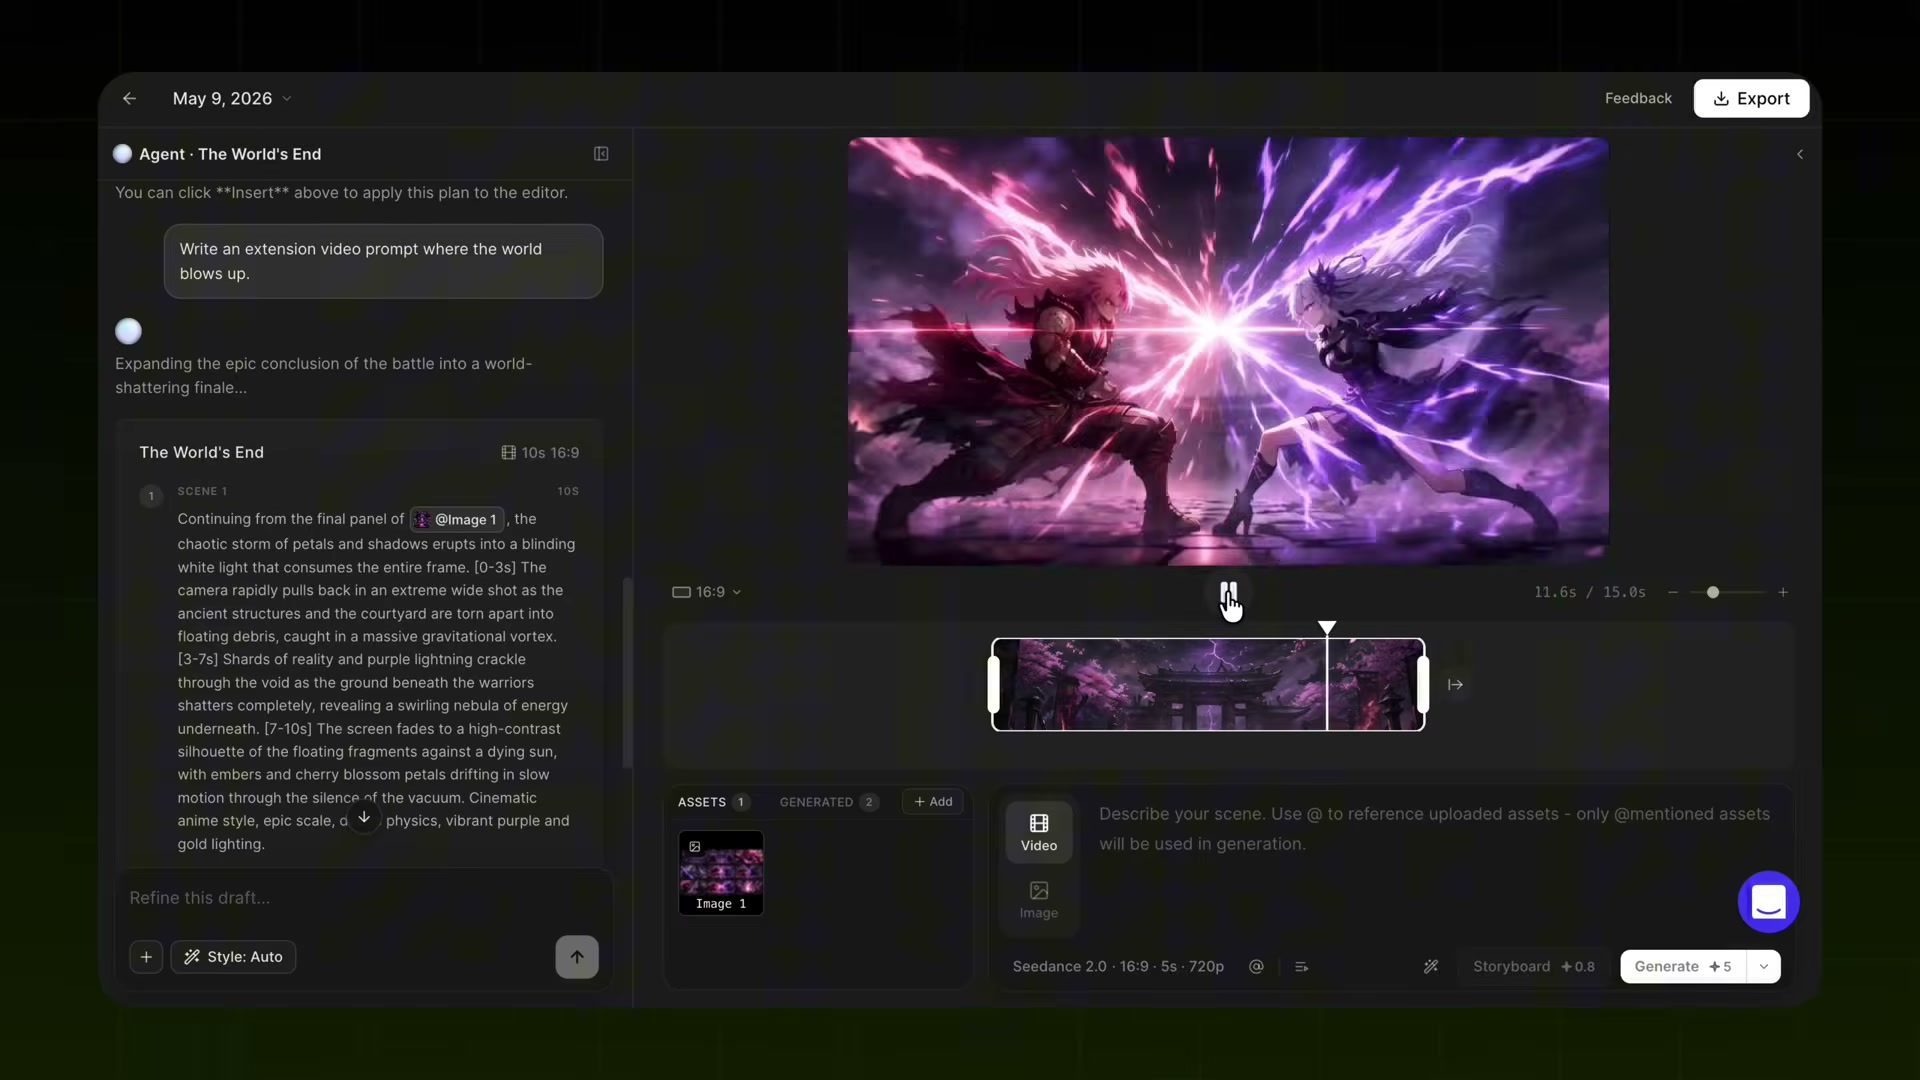The height and width of the screenshot is (1080, 1920).
Task: Zoom in the timeline with plus
Action: click(1783, 592)
